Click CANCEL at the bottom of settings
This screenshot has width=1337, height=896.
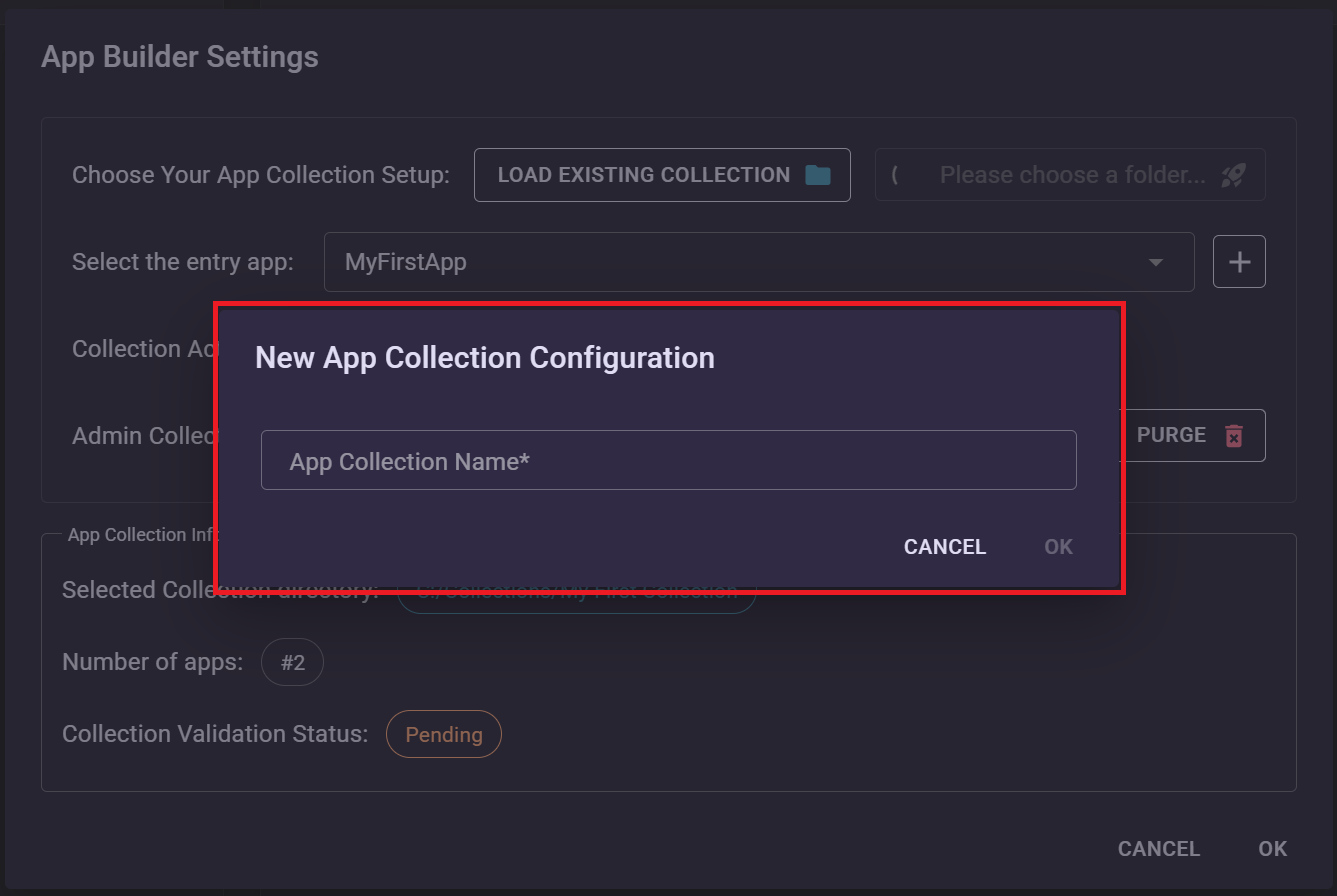tap(1158, 848)
